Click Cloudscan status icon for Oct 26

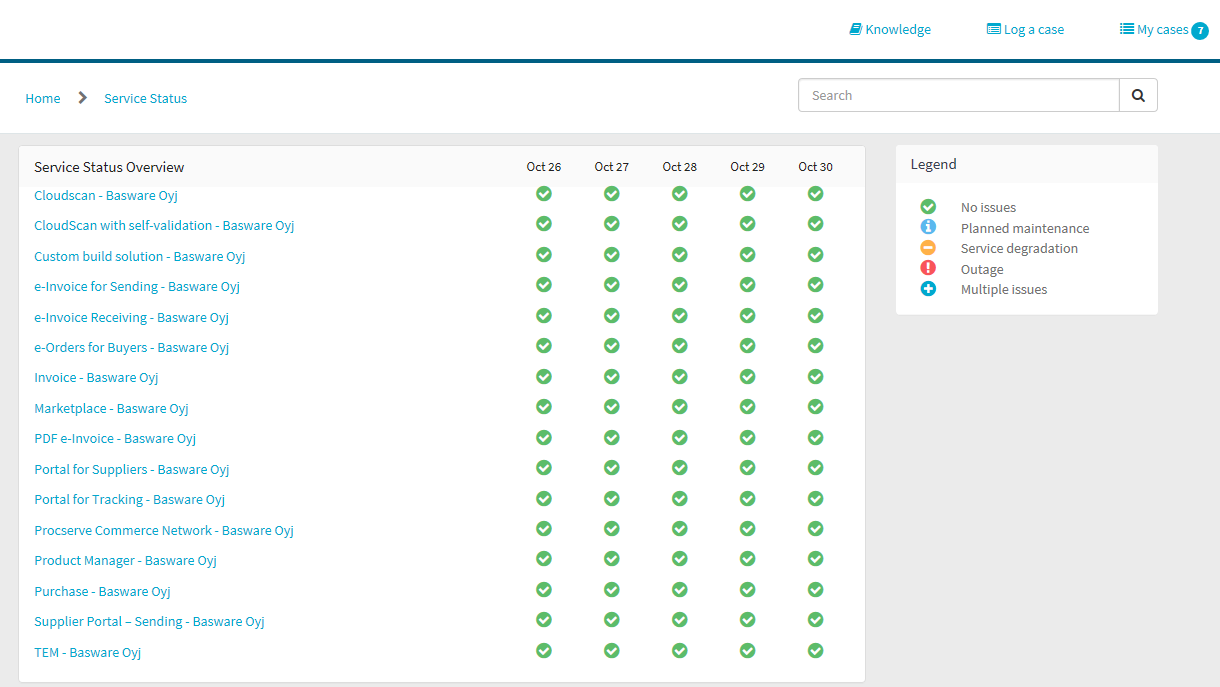[x=544, y=193]
